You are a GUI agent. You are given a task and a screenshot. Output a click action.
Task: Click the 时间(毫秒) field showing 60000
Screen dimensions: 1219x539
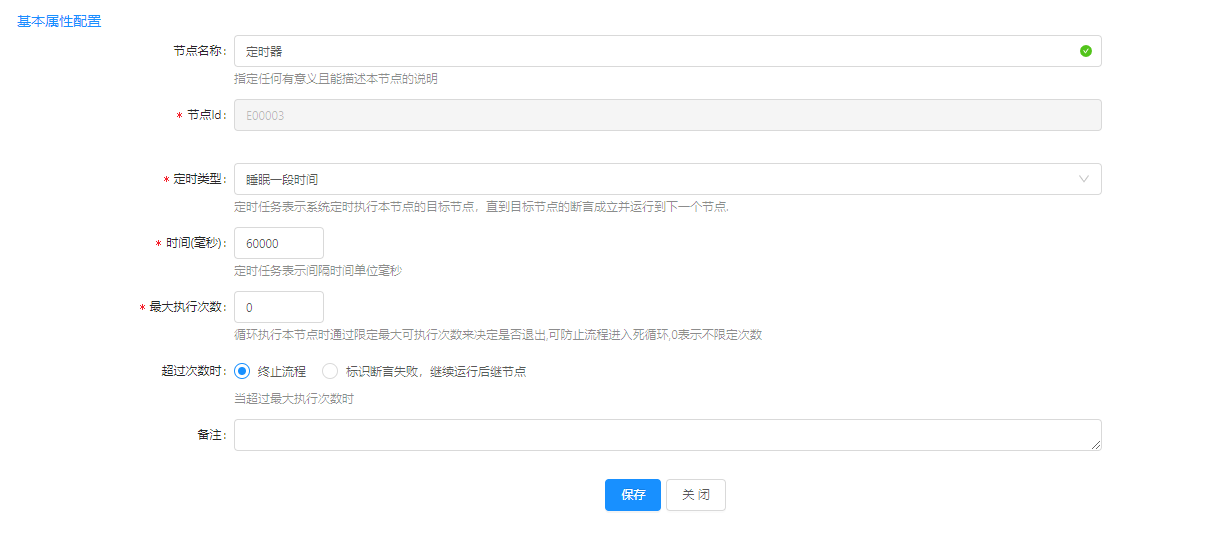coord(278,243)
